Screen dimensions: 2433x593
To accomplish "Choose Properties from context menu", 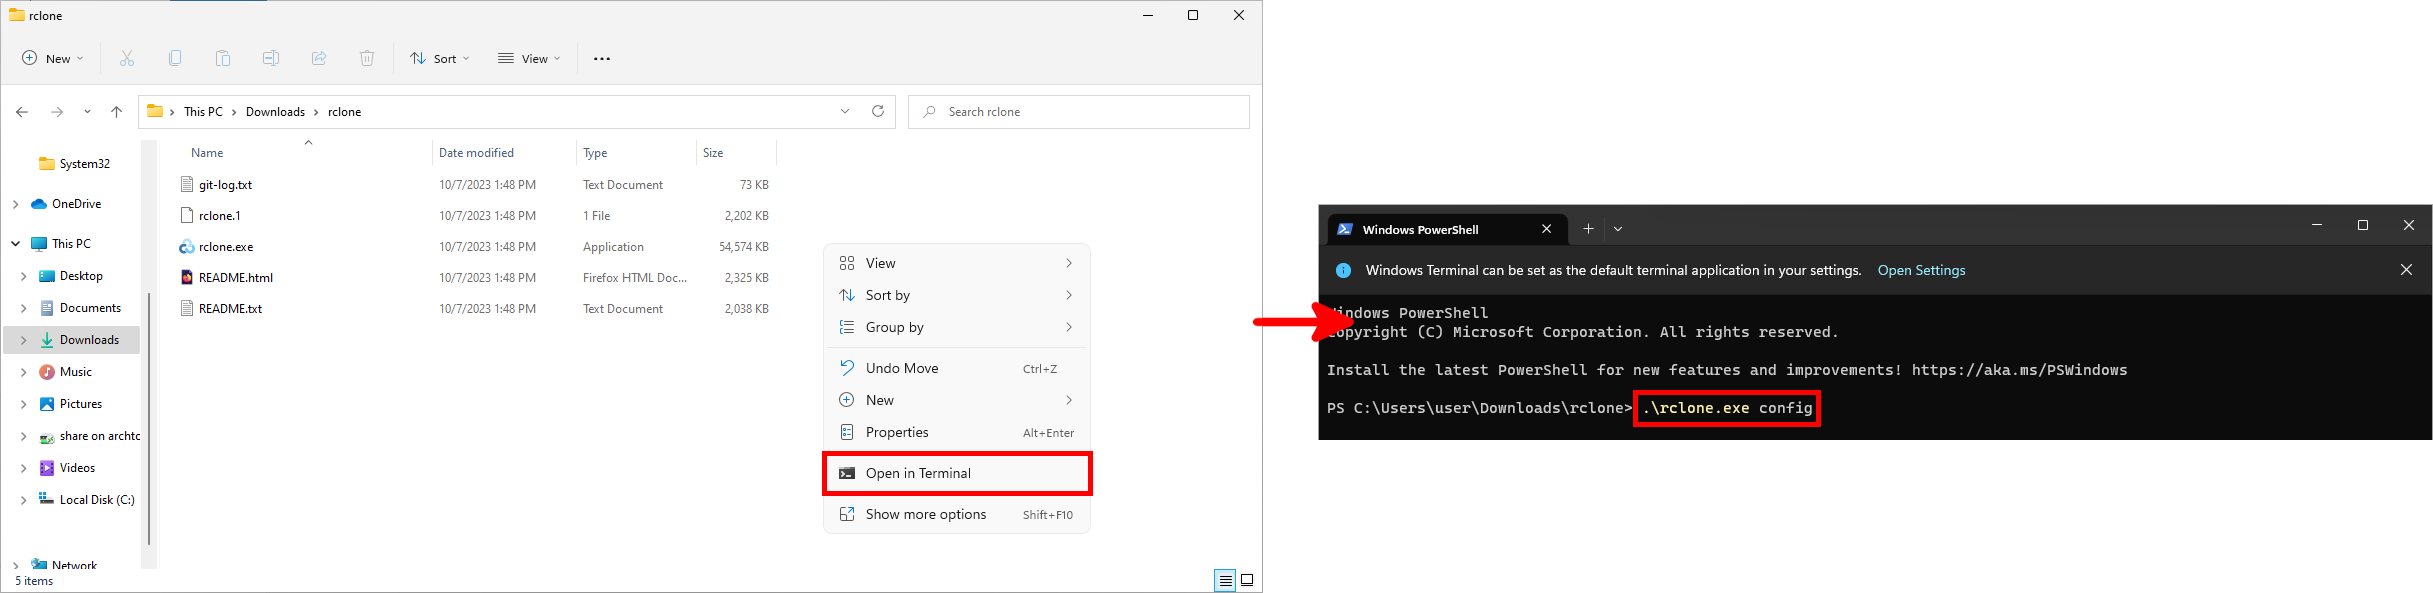I will pyautogui.click(x=957, y=432).
